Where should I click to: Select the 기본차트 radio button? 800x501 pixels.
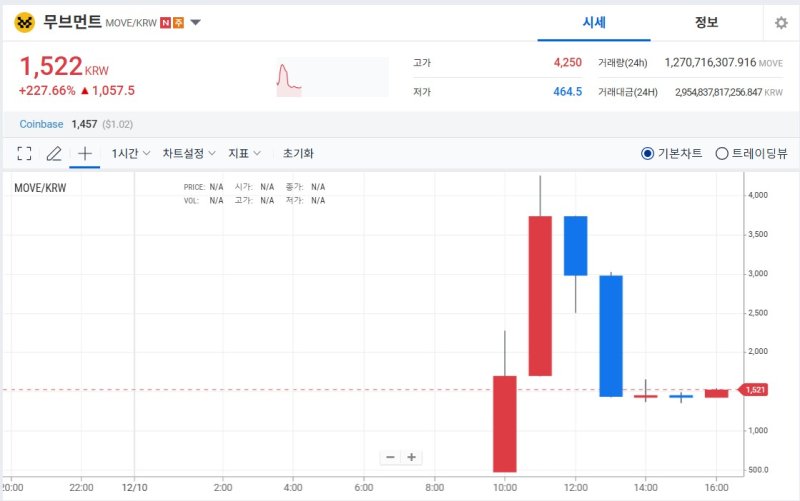coord(648,154)
